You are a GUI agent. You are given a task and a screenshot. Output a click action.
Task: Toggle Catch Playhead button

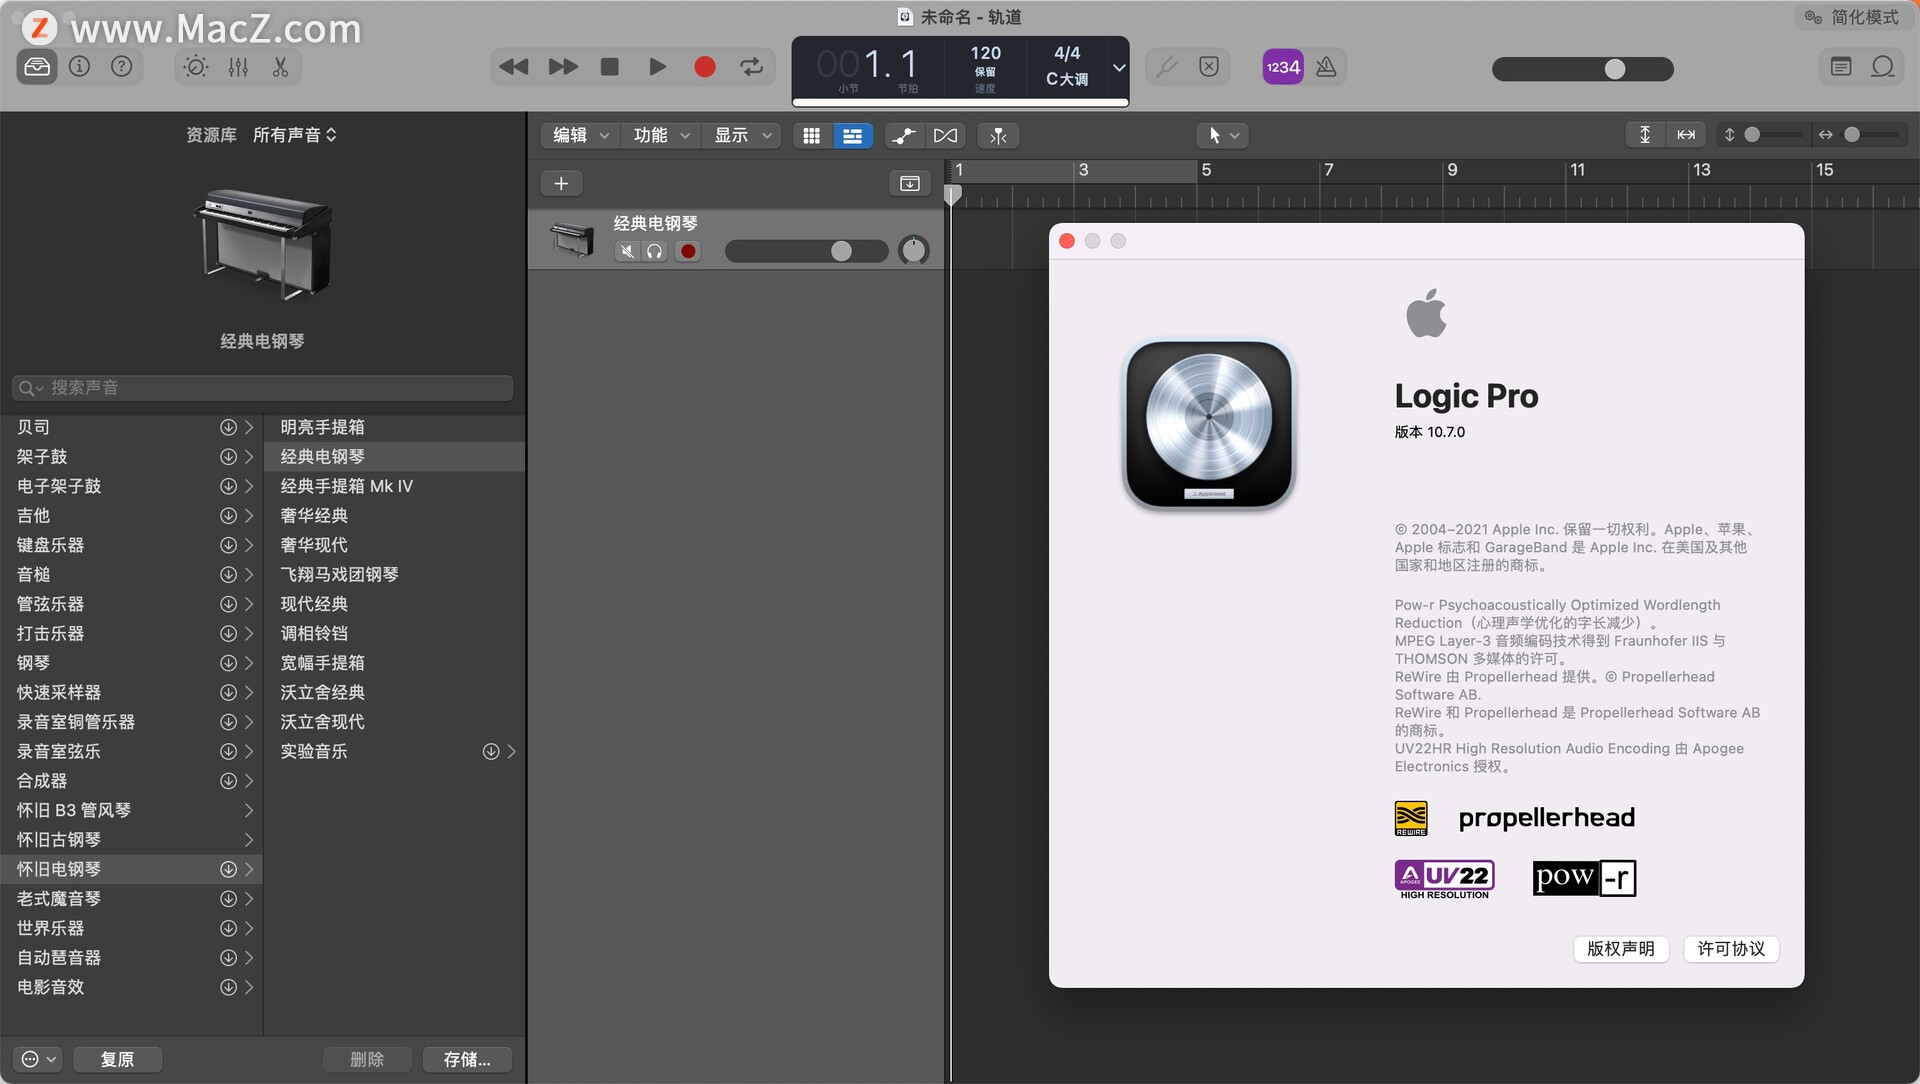point(998,136)
